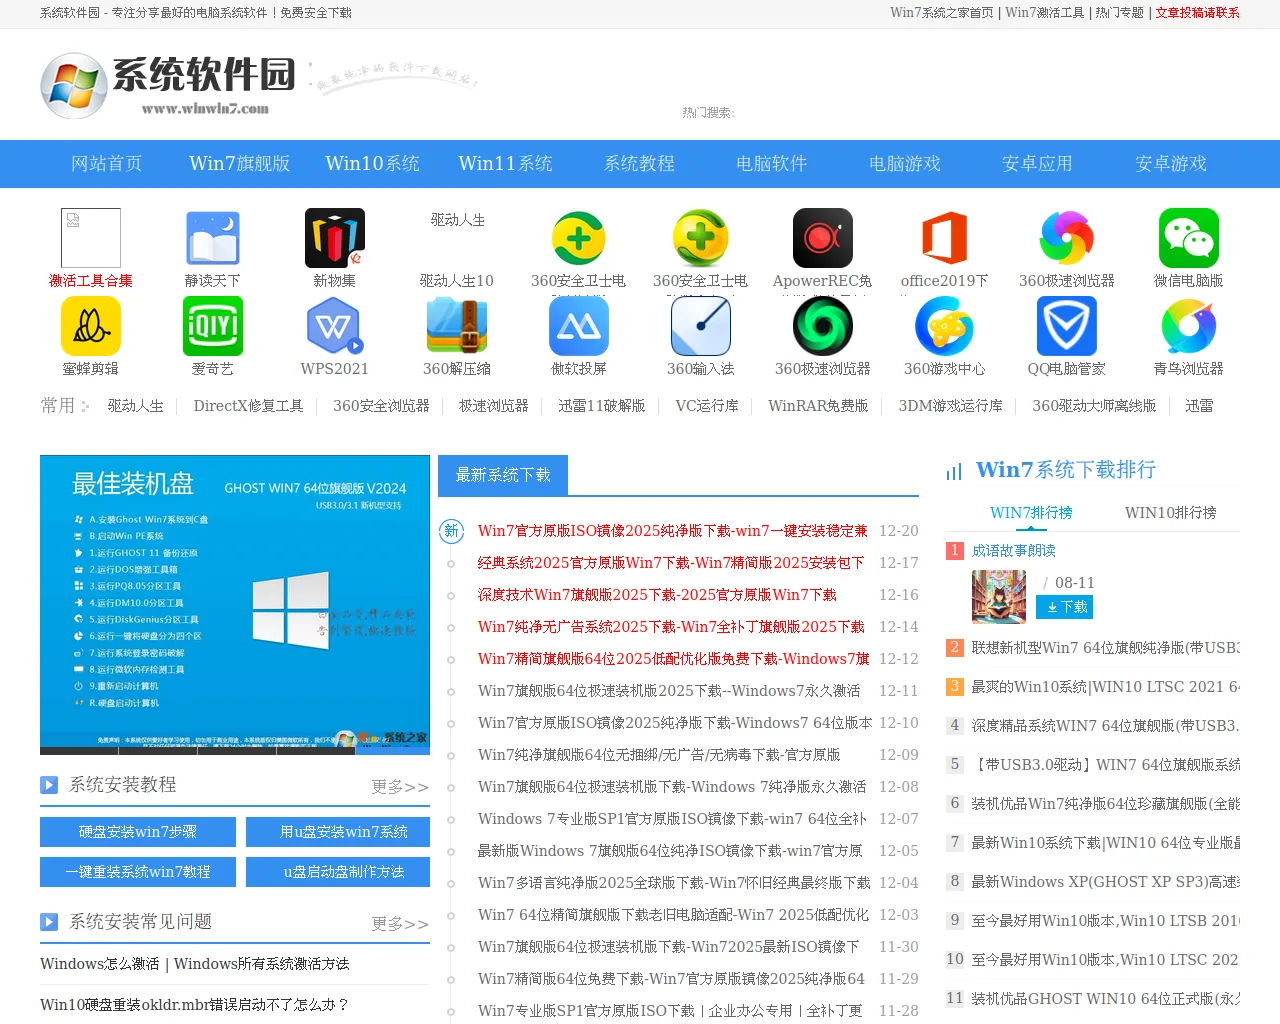
Task: Click the 最佳装机盘 GHOST WIN7 banner
Action: (x=235, y=605)
